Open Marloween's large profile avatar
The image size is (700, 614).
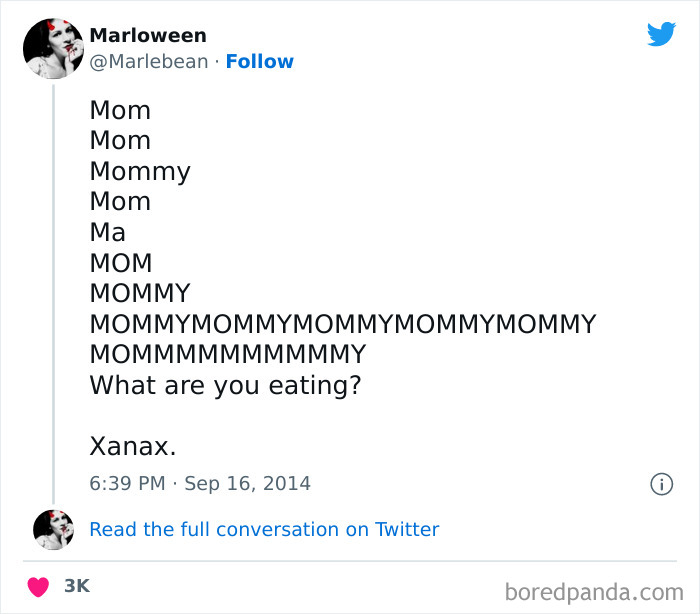pos(53,48)
